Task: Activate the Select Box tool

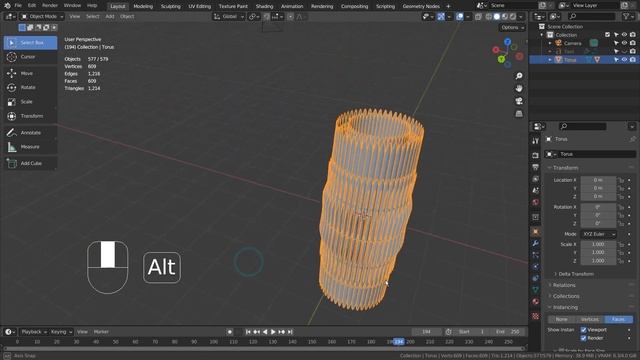Action: coord(30,42)
